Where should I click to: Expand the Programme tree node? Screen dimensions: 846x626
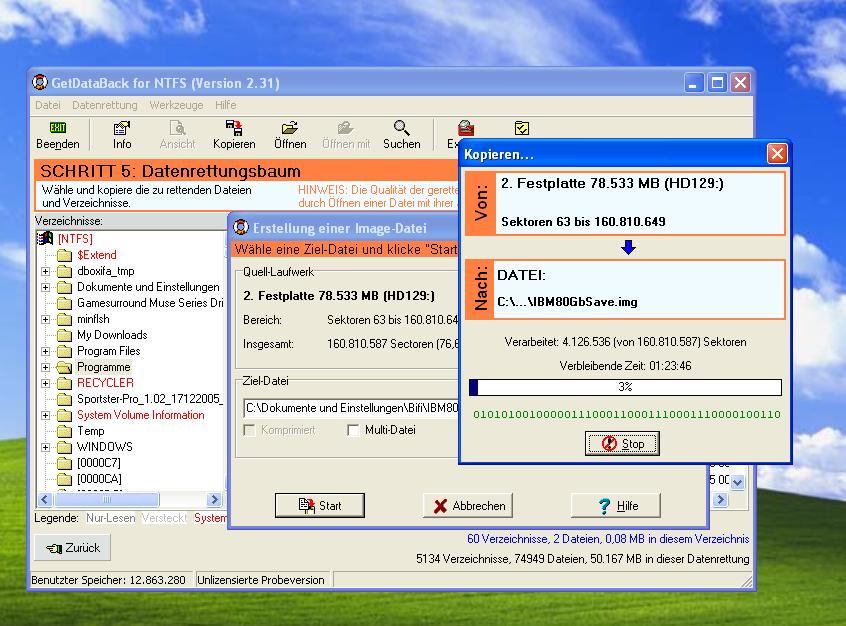[x=45, y=368]
